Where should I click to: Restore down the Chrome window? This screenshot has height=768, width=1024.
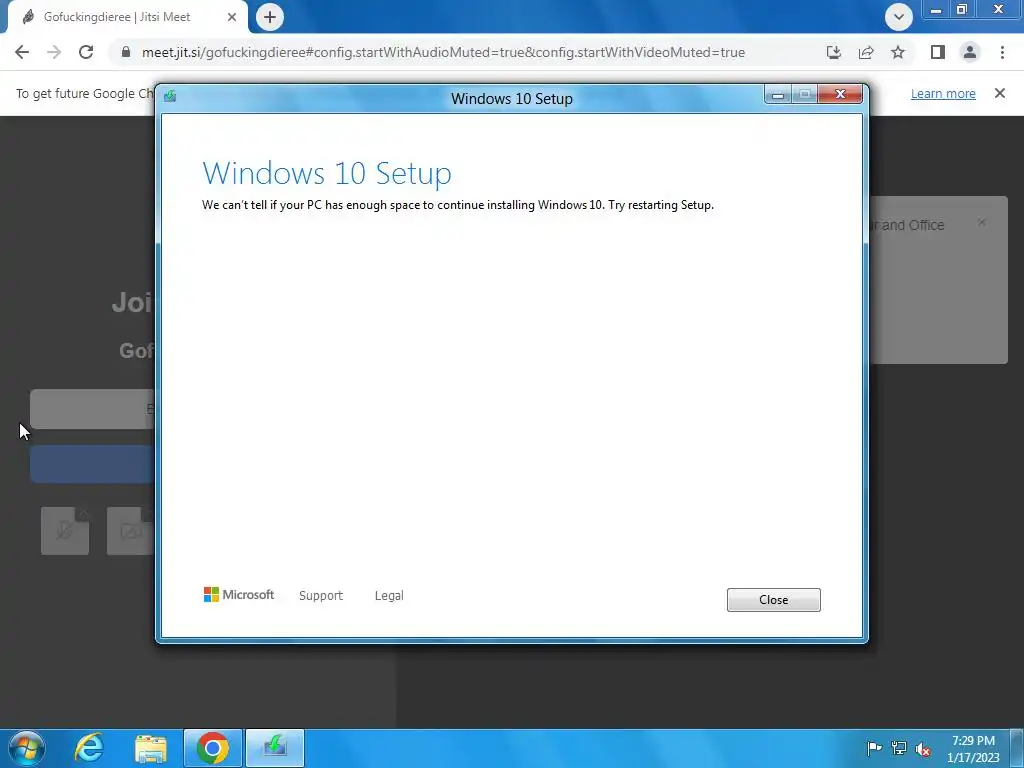pos(961,10)
